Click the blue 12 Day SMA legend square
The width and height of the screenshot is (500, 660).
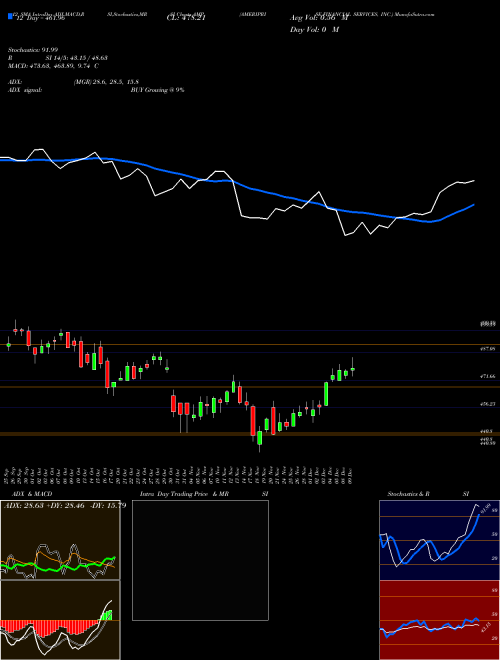tap(11, 17)
